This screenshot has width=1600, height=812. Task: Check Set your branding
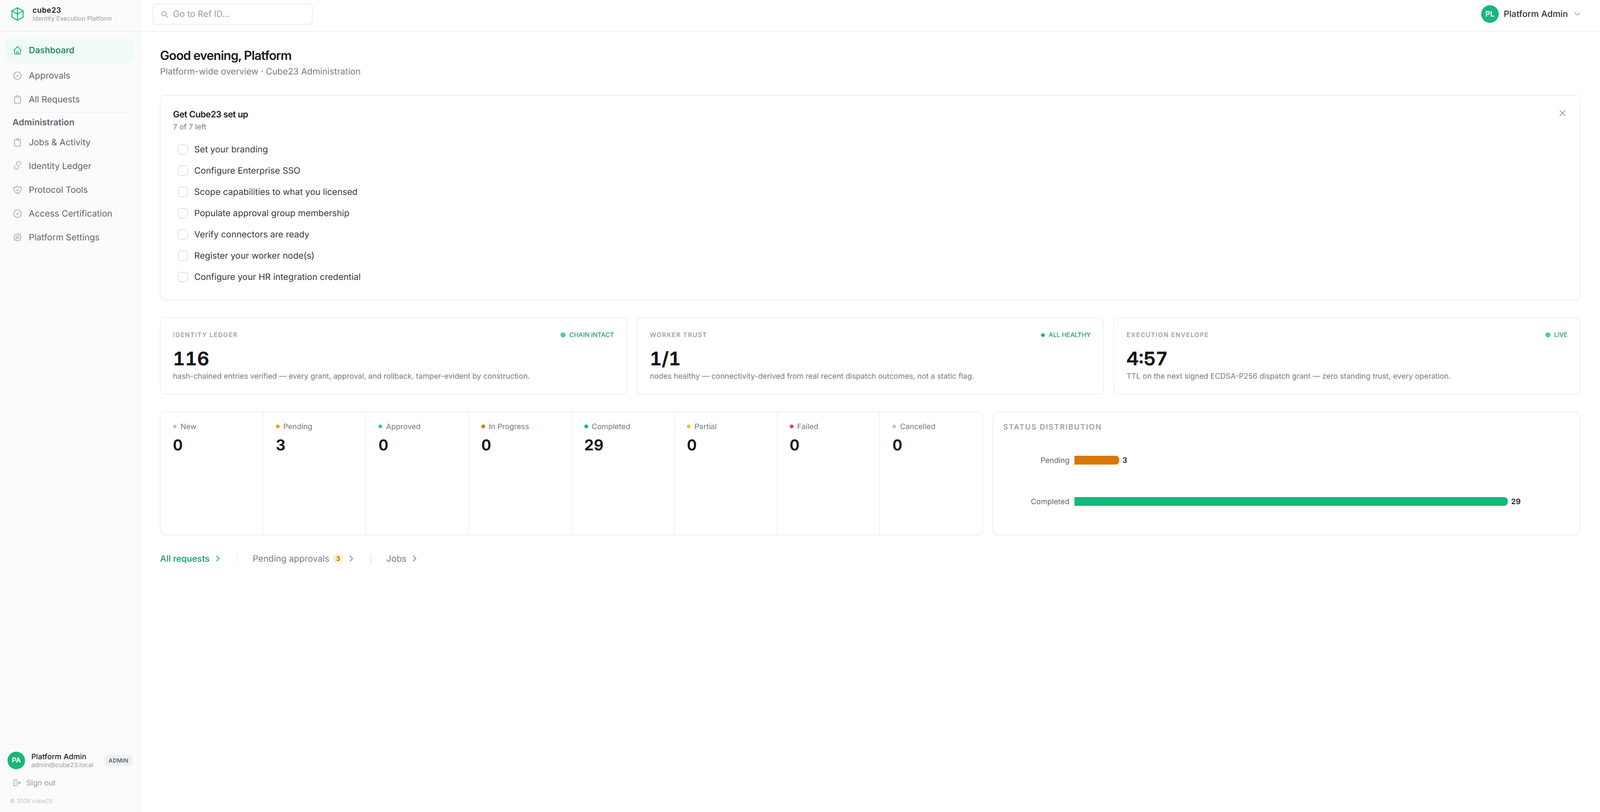pos(183,150)
